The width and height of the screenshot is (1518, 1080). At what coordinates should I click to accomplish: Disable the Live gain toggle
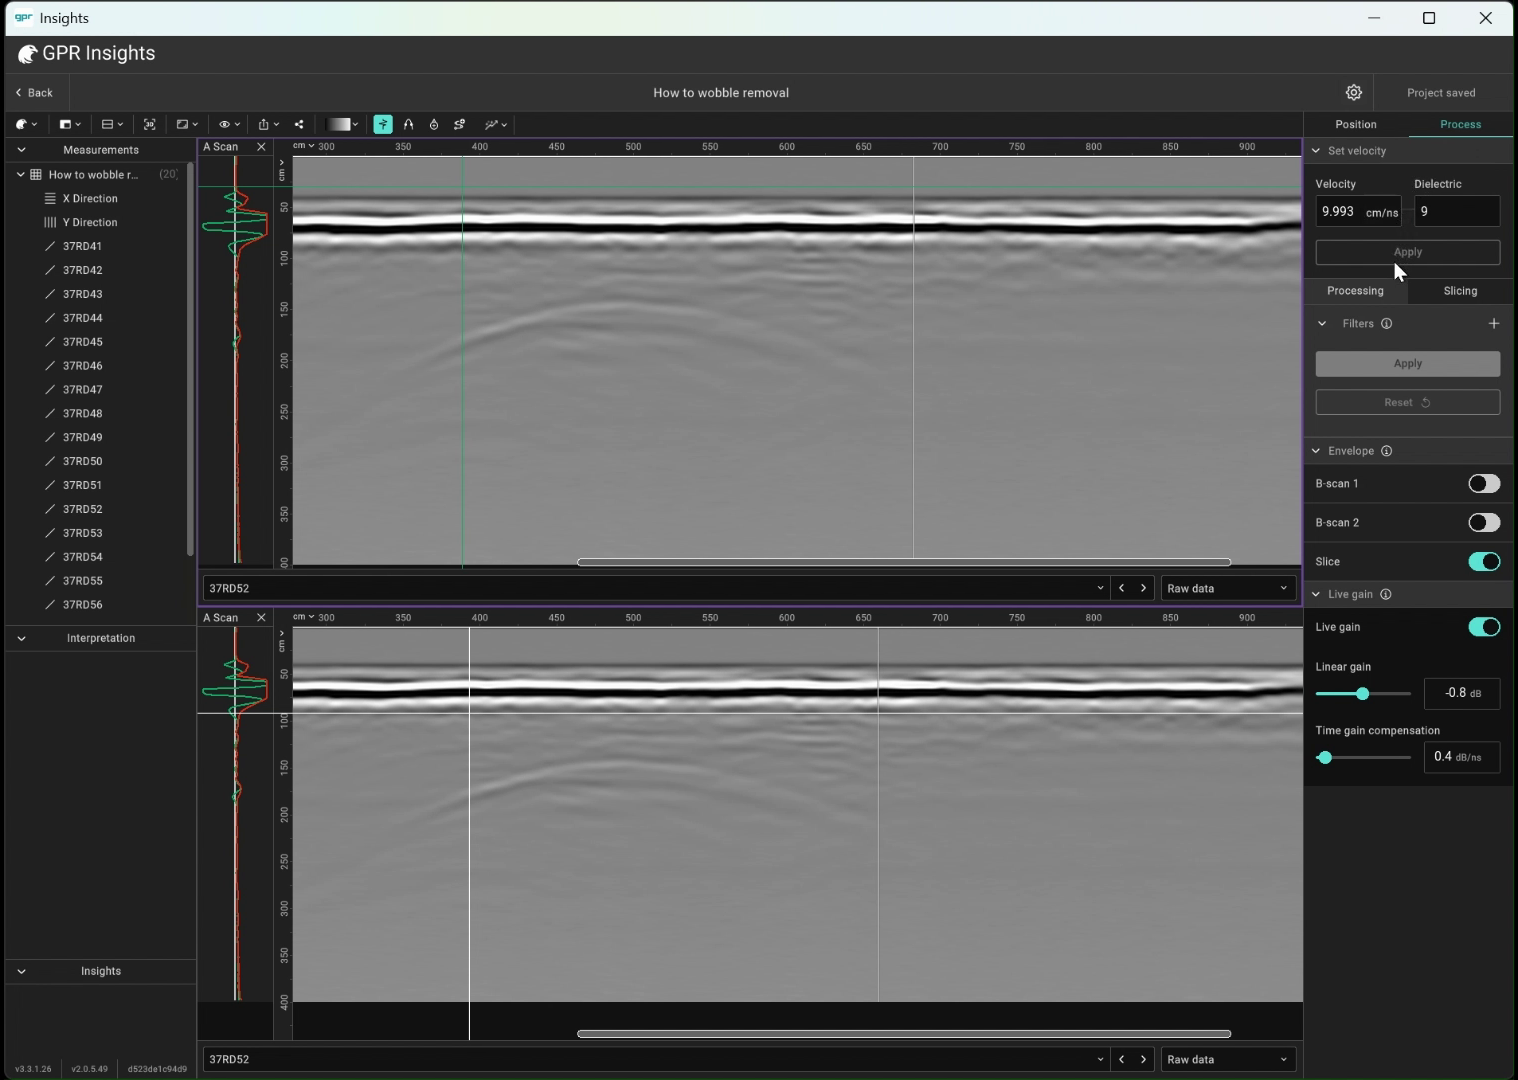point(1483,627)
